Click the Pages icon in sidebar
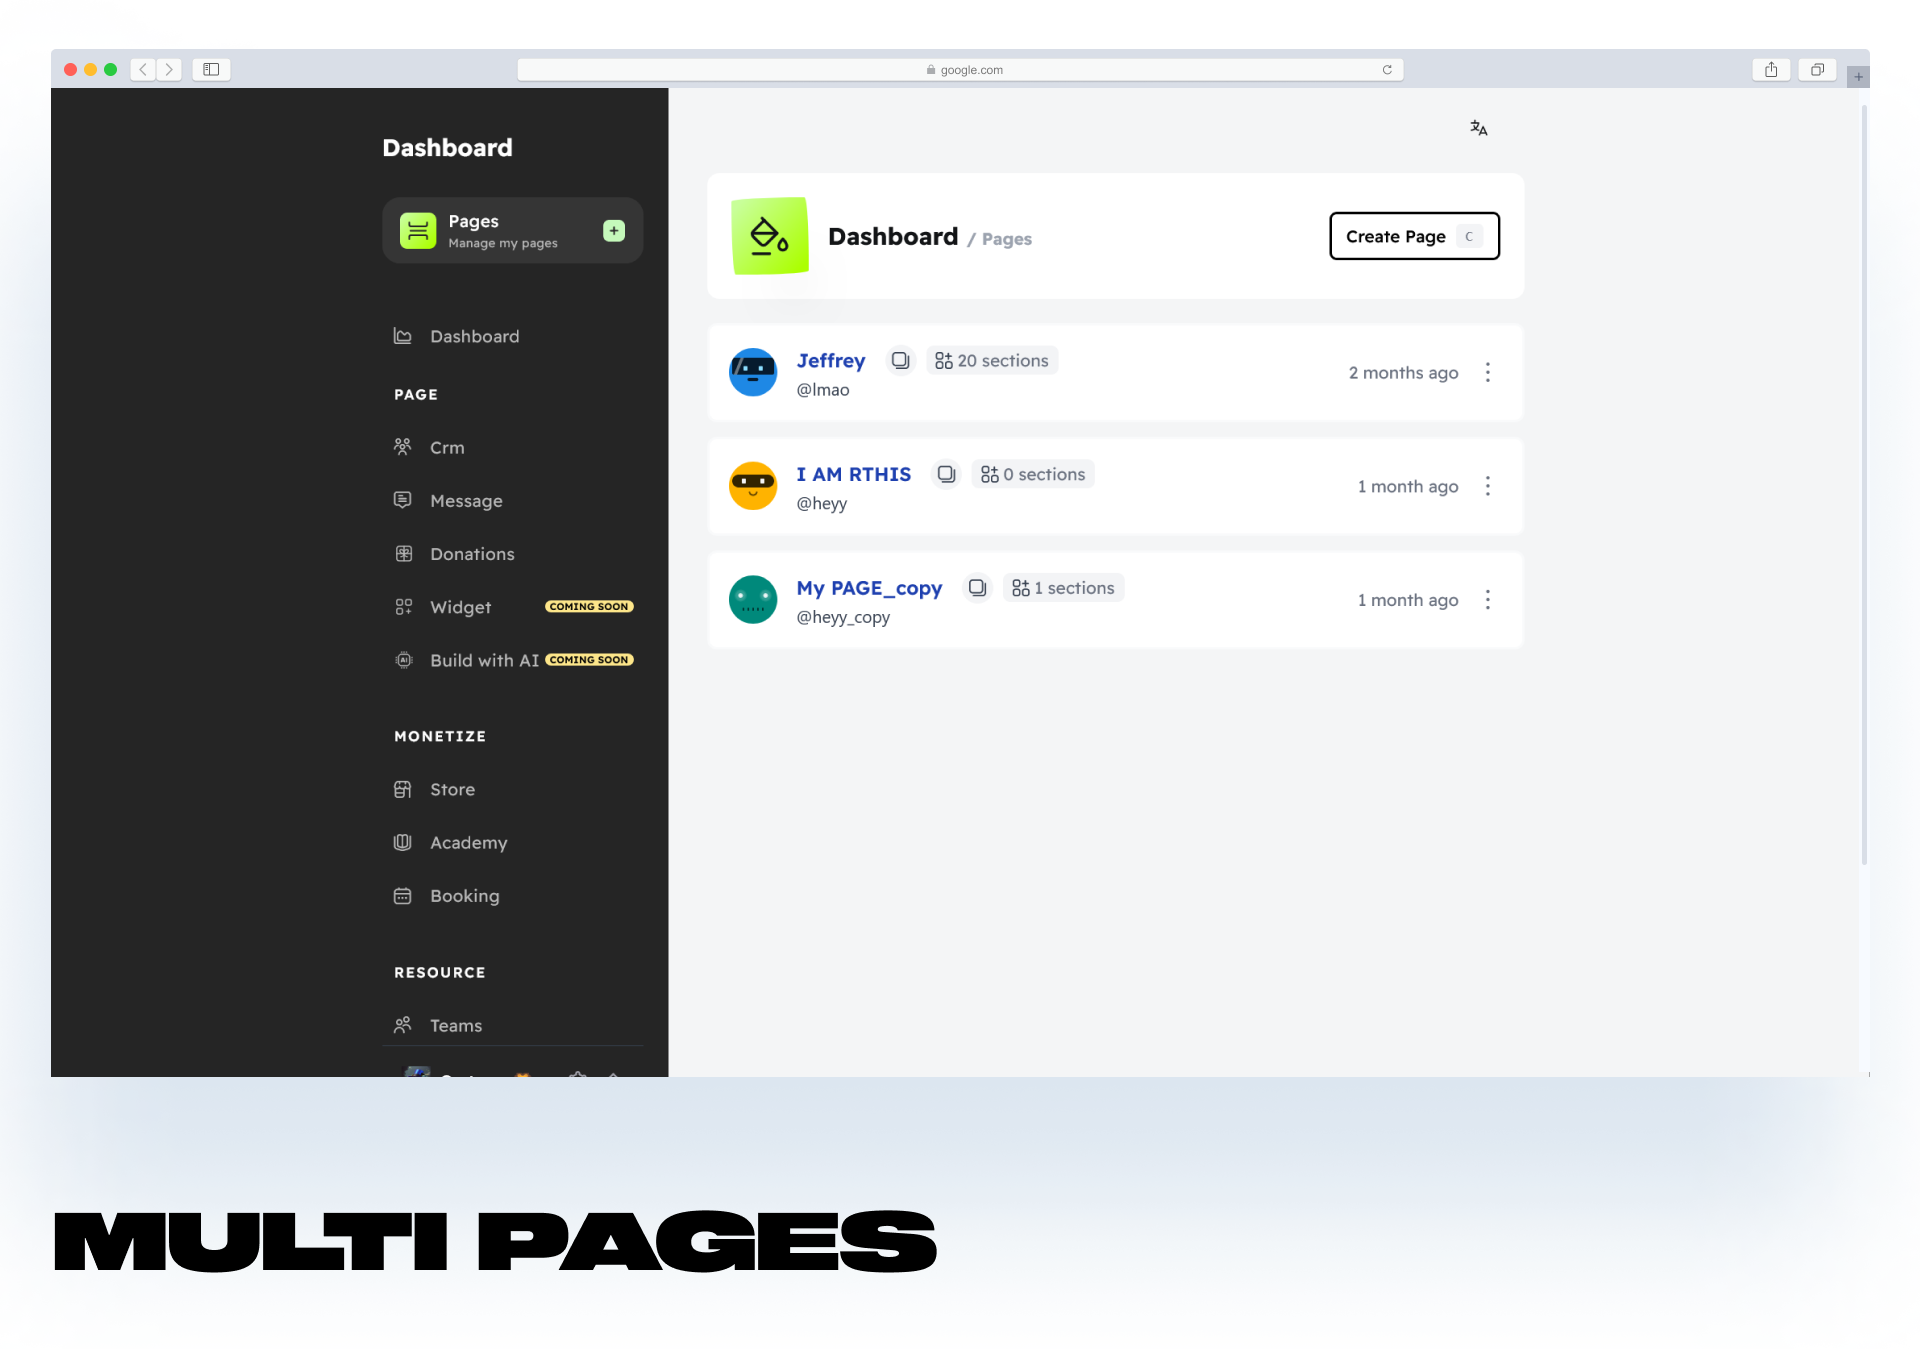Viewport: 1920px width, 1349px height. 419,231
